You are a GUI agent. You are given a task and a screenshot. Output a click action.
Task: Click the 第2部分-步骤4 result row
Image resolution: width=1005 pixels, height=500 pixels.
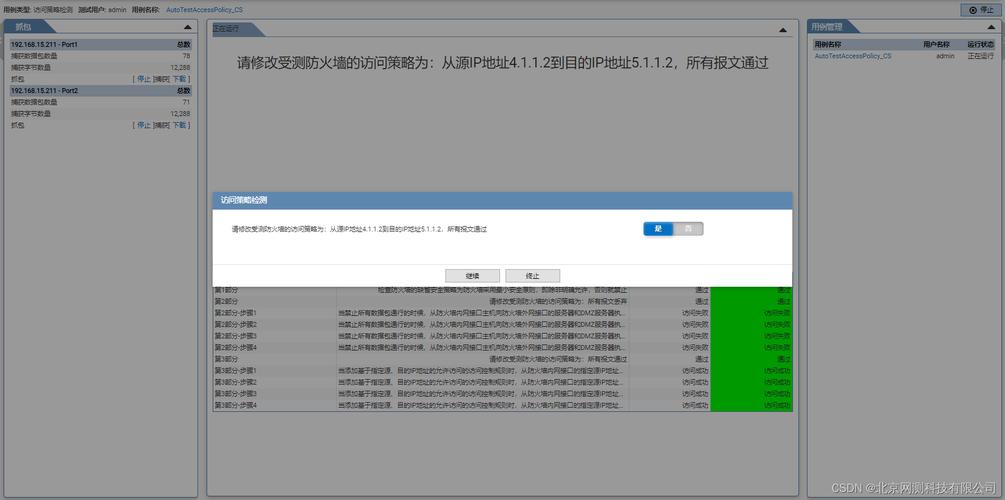click(x=502, y=347)
